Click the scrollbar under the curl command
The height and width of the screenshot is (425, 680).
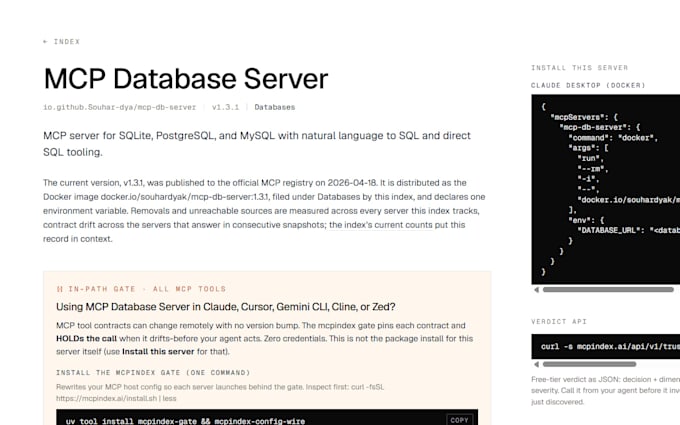pos(589,364)
